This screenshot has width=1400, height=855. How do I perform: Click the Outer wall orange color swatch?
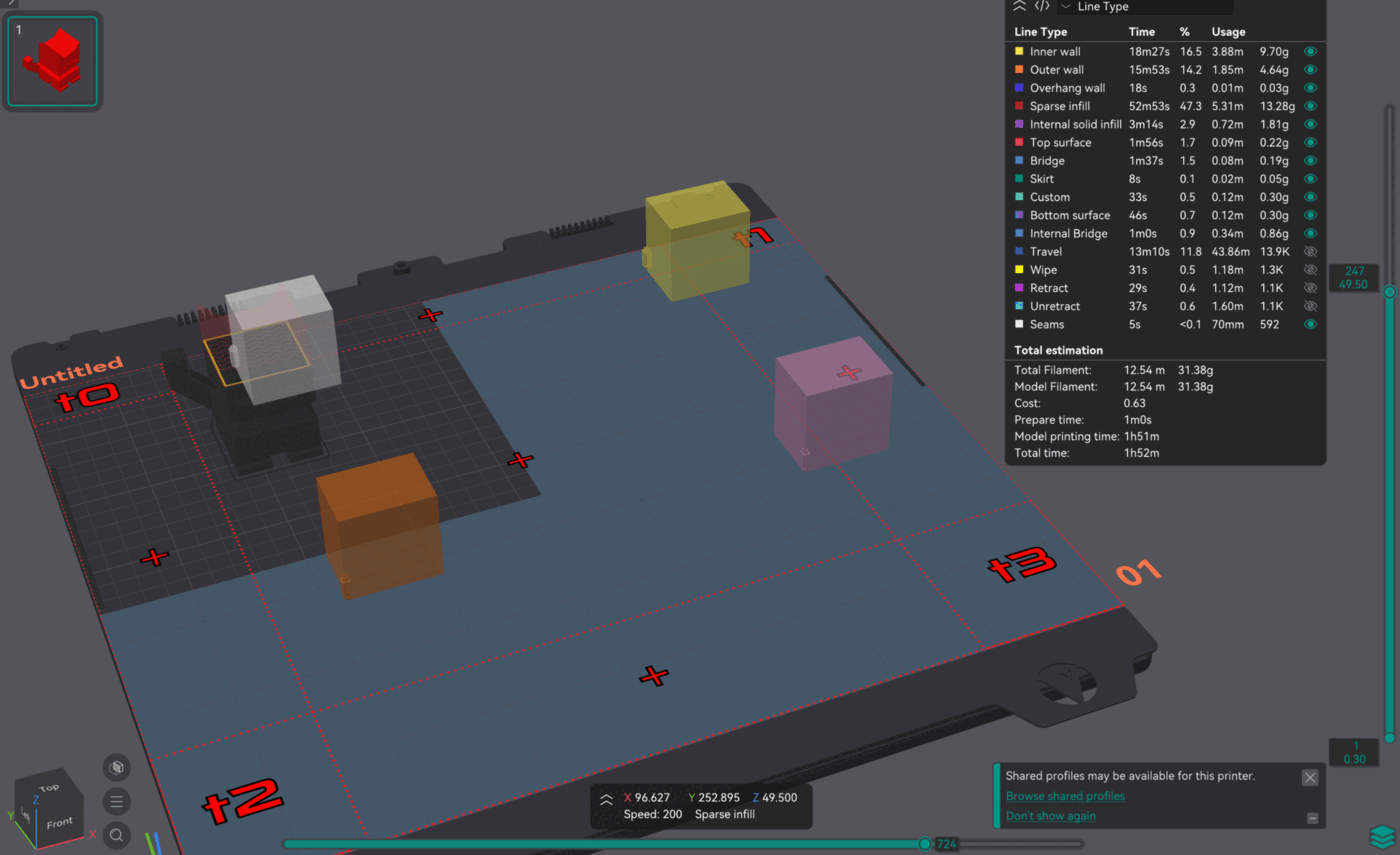(1019, 70)
